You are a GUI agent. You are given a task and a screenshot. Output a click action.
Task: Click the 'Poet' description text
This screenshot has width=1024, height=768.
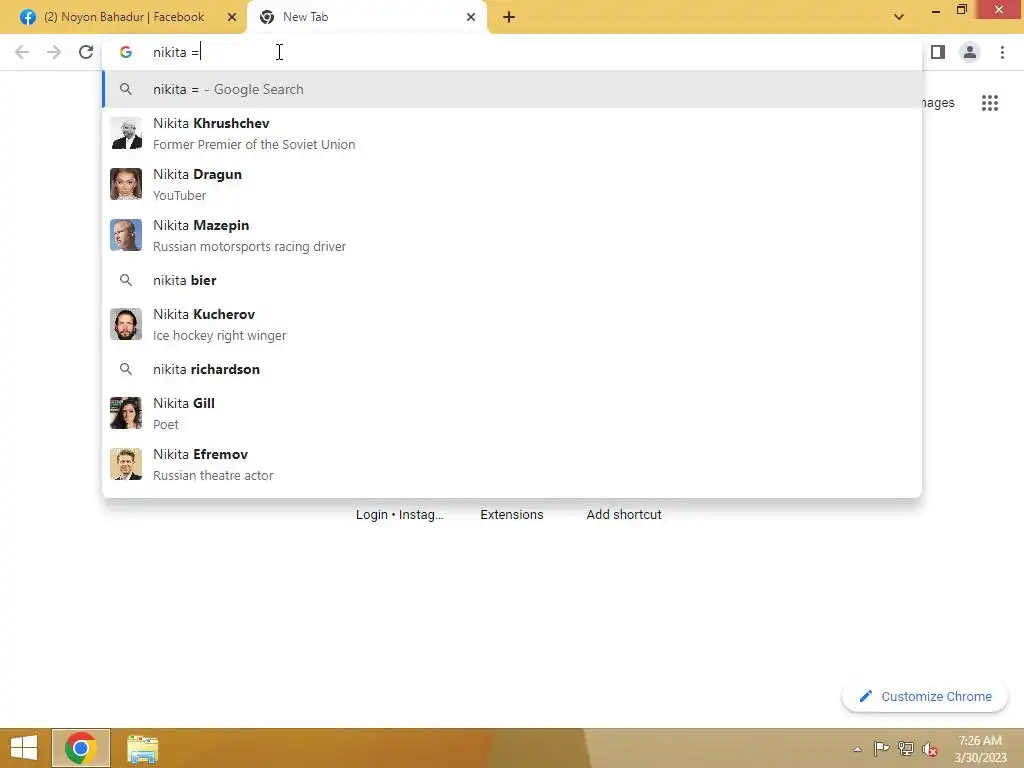166,424
